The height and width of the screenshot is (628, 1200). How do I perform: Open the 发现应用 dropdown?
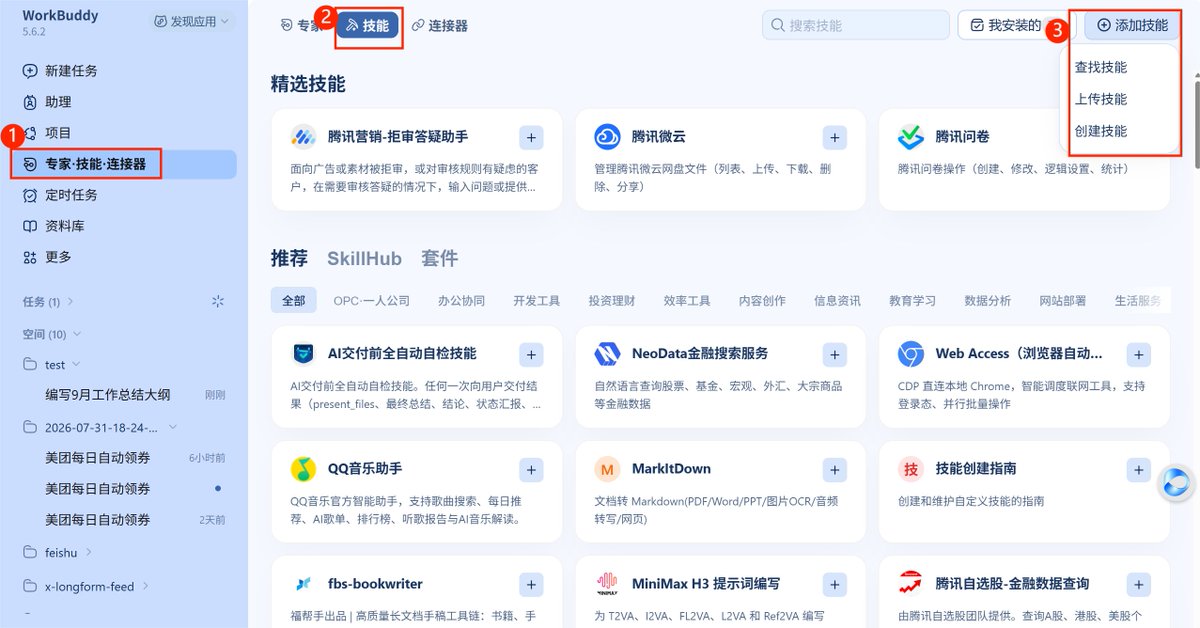point(192,21)
